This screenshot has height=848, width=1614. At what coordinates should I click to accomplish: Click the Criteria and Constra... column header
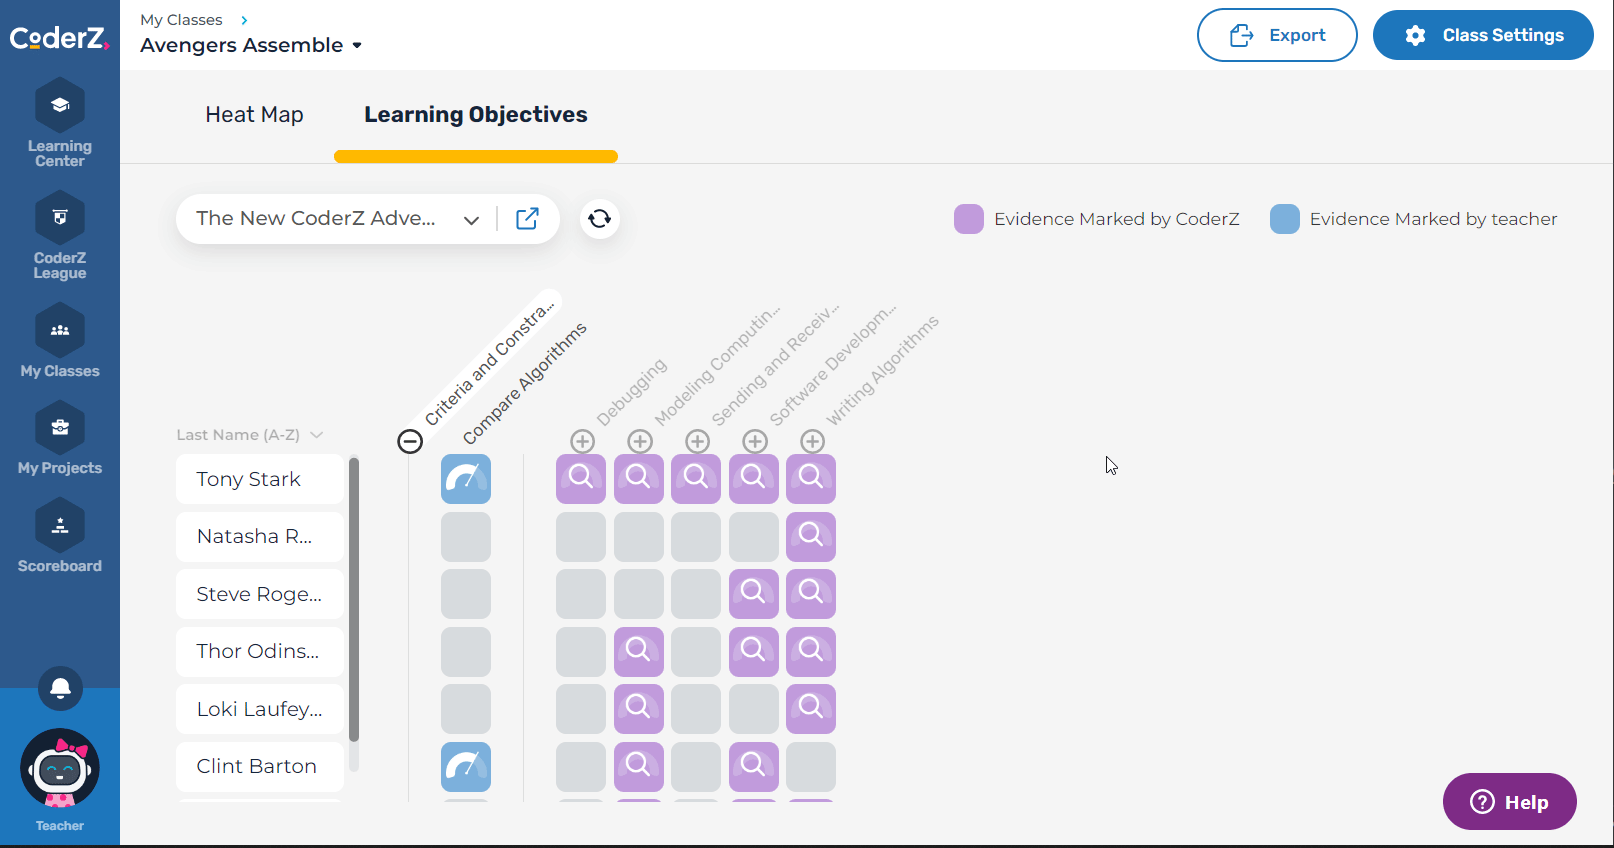point(489,362)
